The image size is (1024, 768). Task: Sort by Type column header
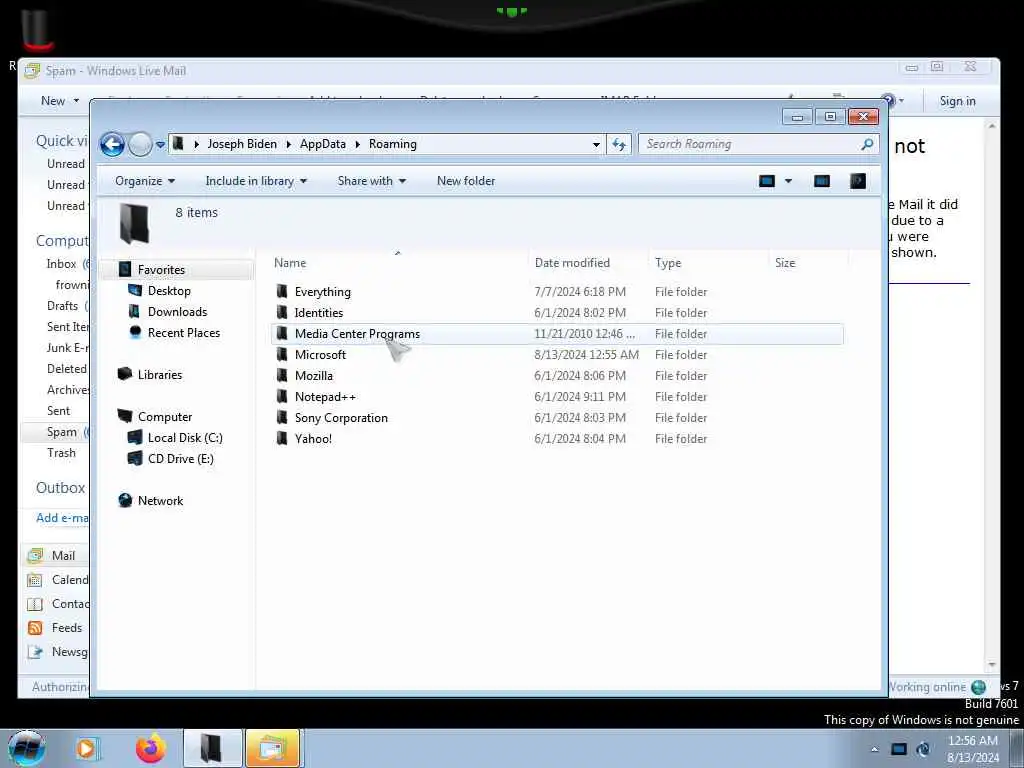[708, 263]
